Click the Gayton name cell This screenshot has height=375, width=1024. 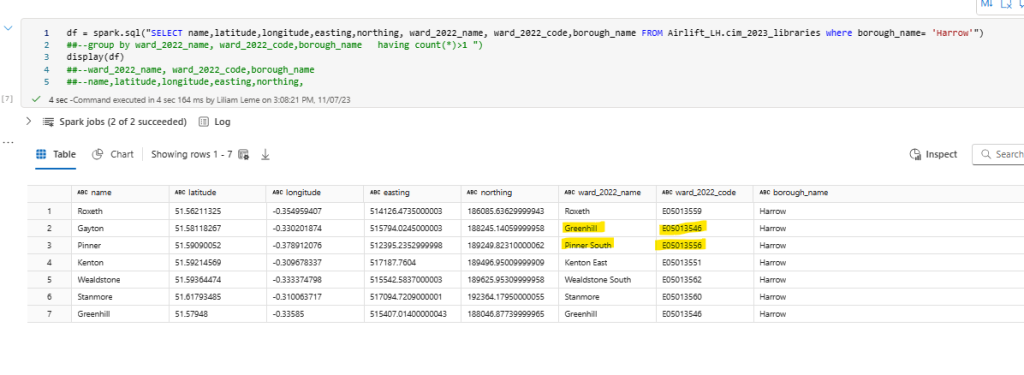coord(120,228)
